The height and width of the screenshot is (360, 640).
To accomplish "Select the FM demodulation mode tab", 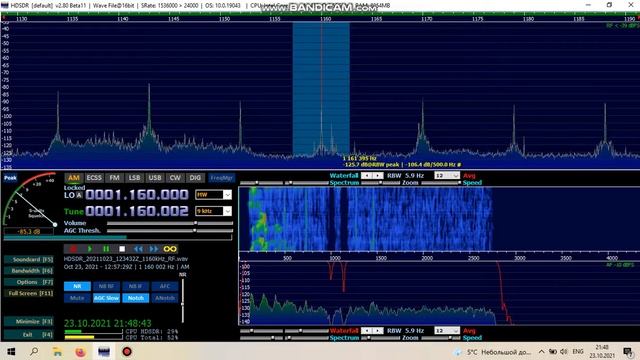I will pos(114,178).
